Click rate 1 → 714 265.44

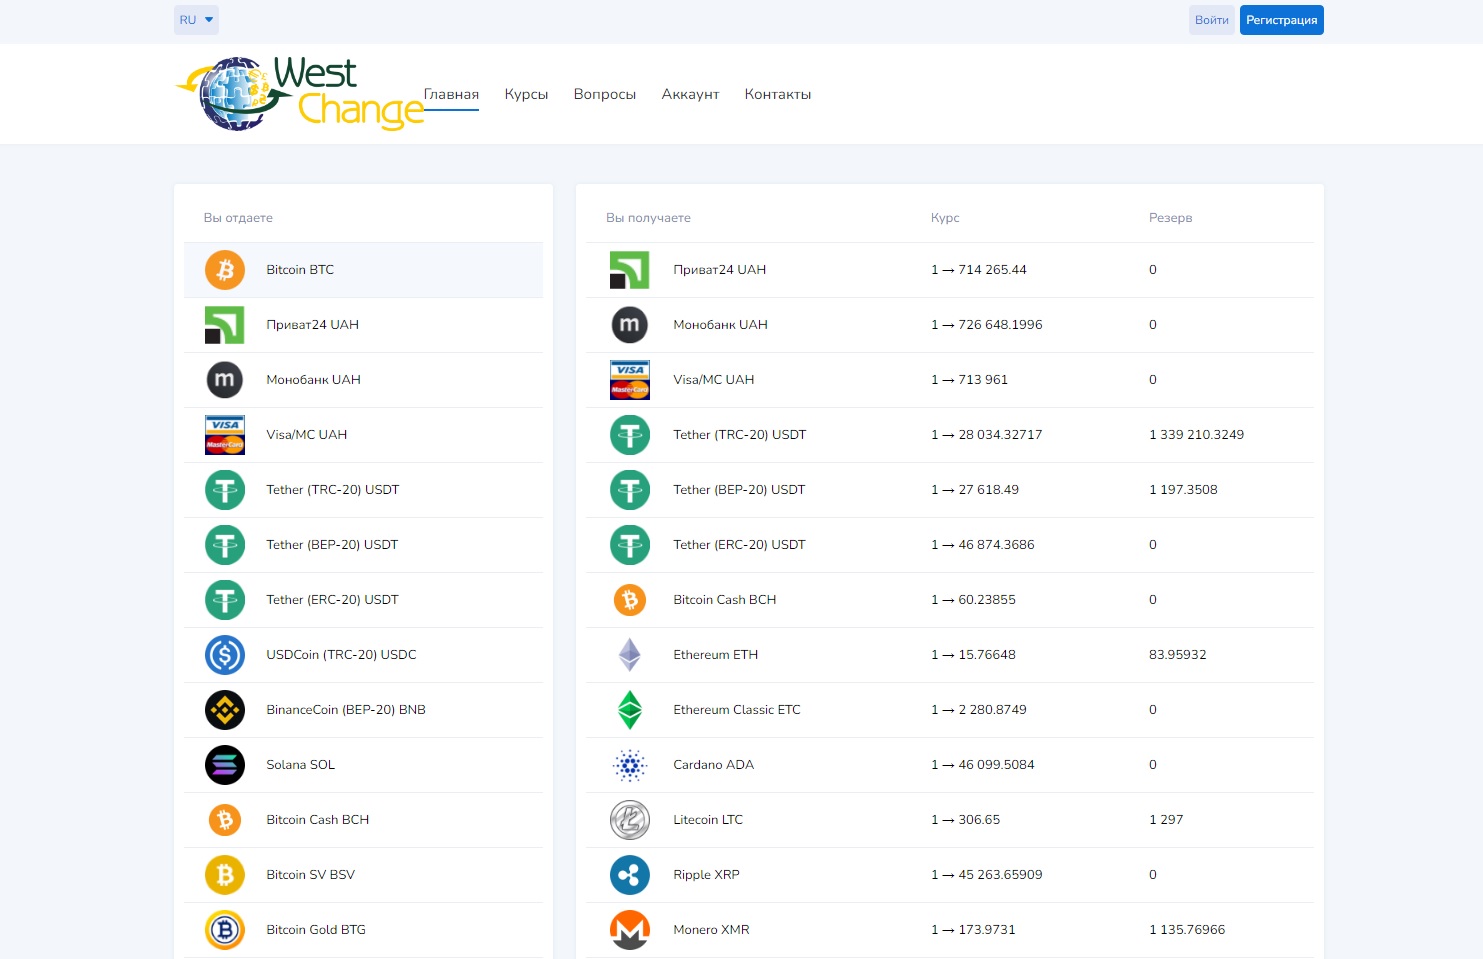[978, 270]
